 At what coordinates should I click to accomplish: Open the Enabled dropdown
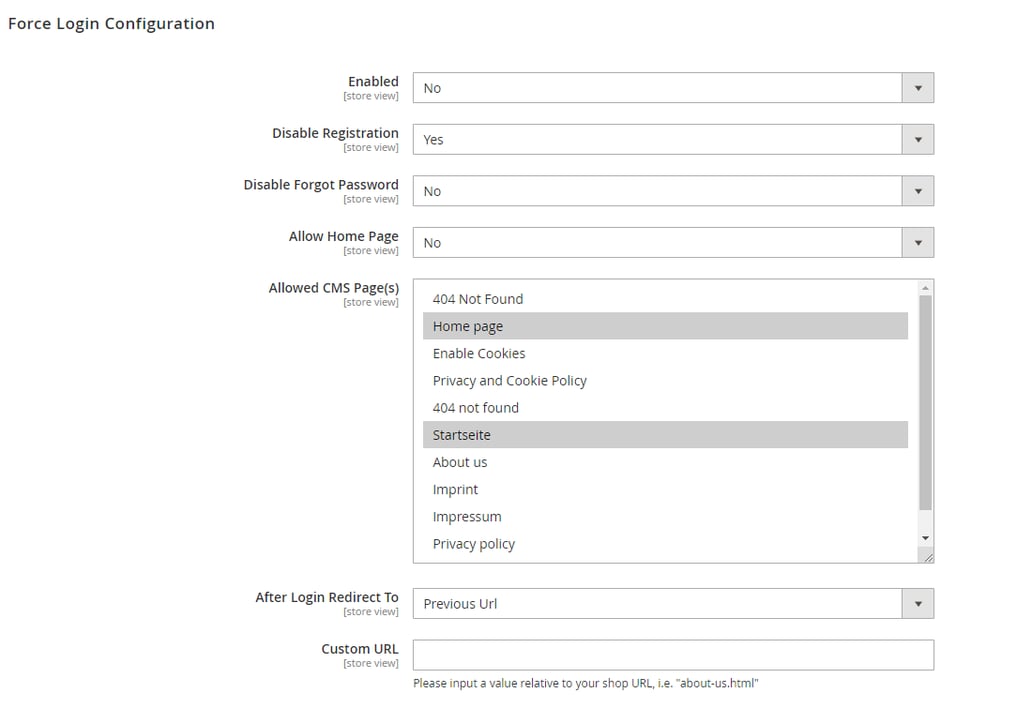[x=917, y=87]
